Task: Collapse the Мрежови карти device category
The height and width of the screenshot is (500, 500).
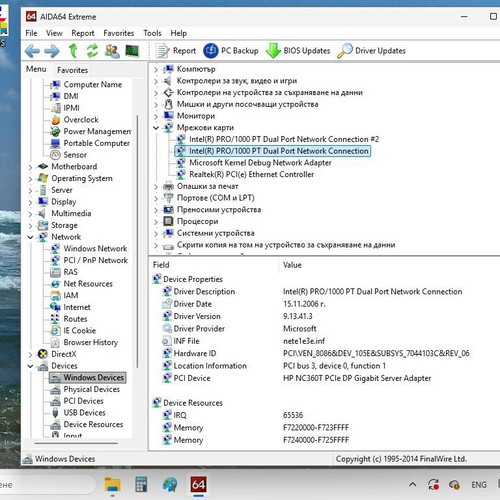Action: (x=156, y=128)
